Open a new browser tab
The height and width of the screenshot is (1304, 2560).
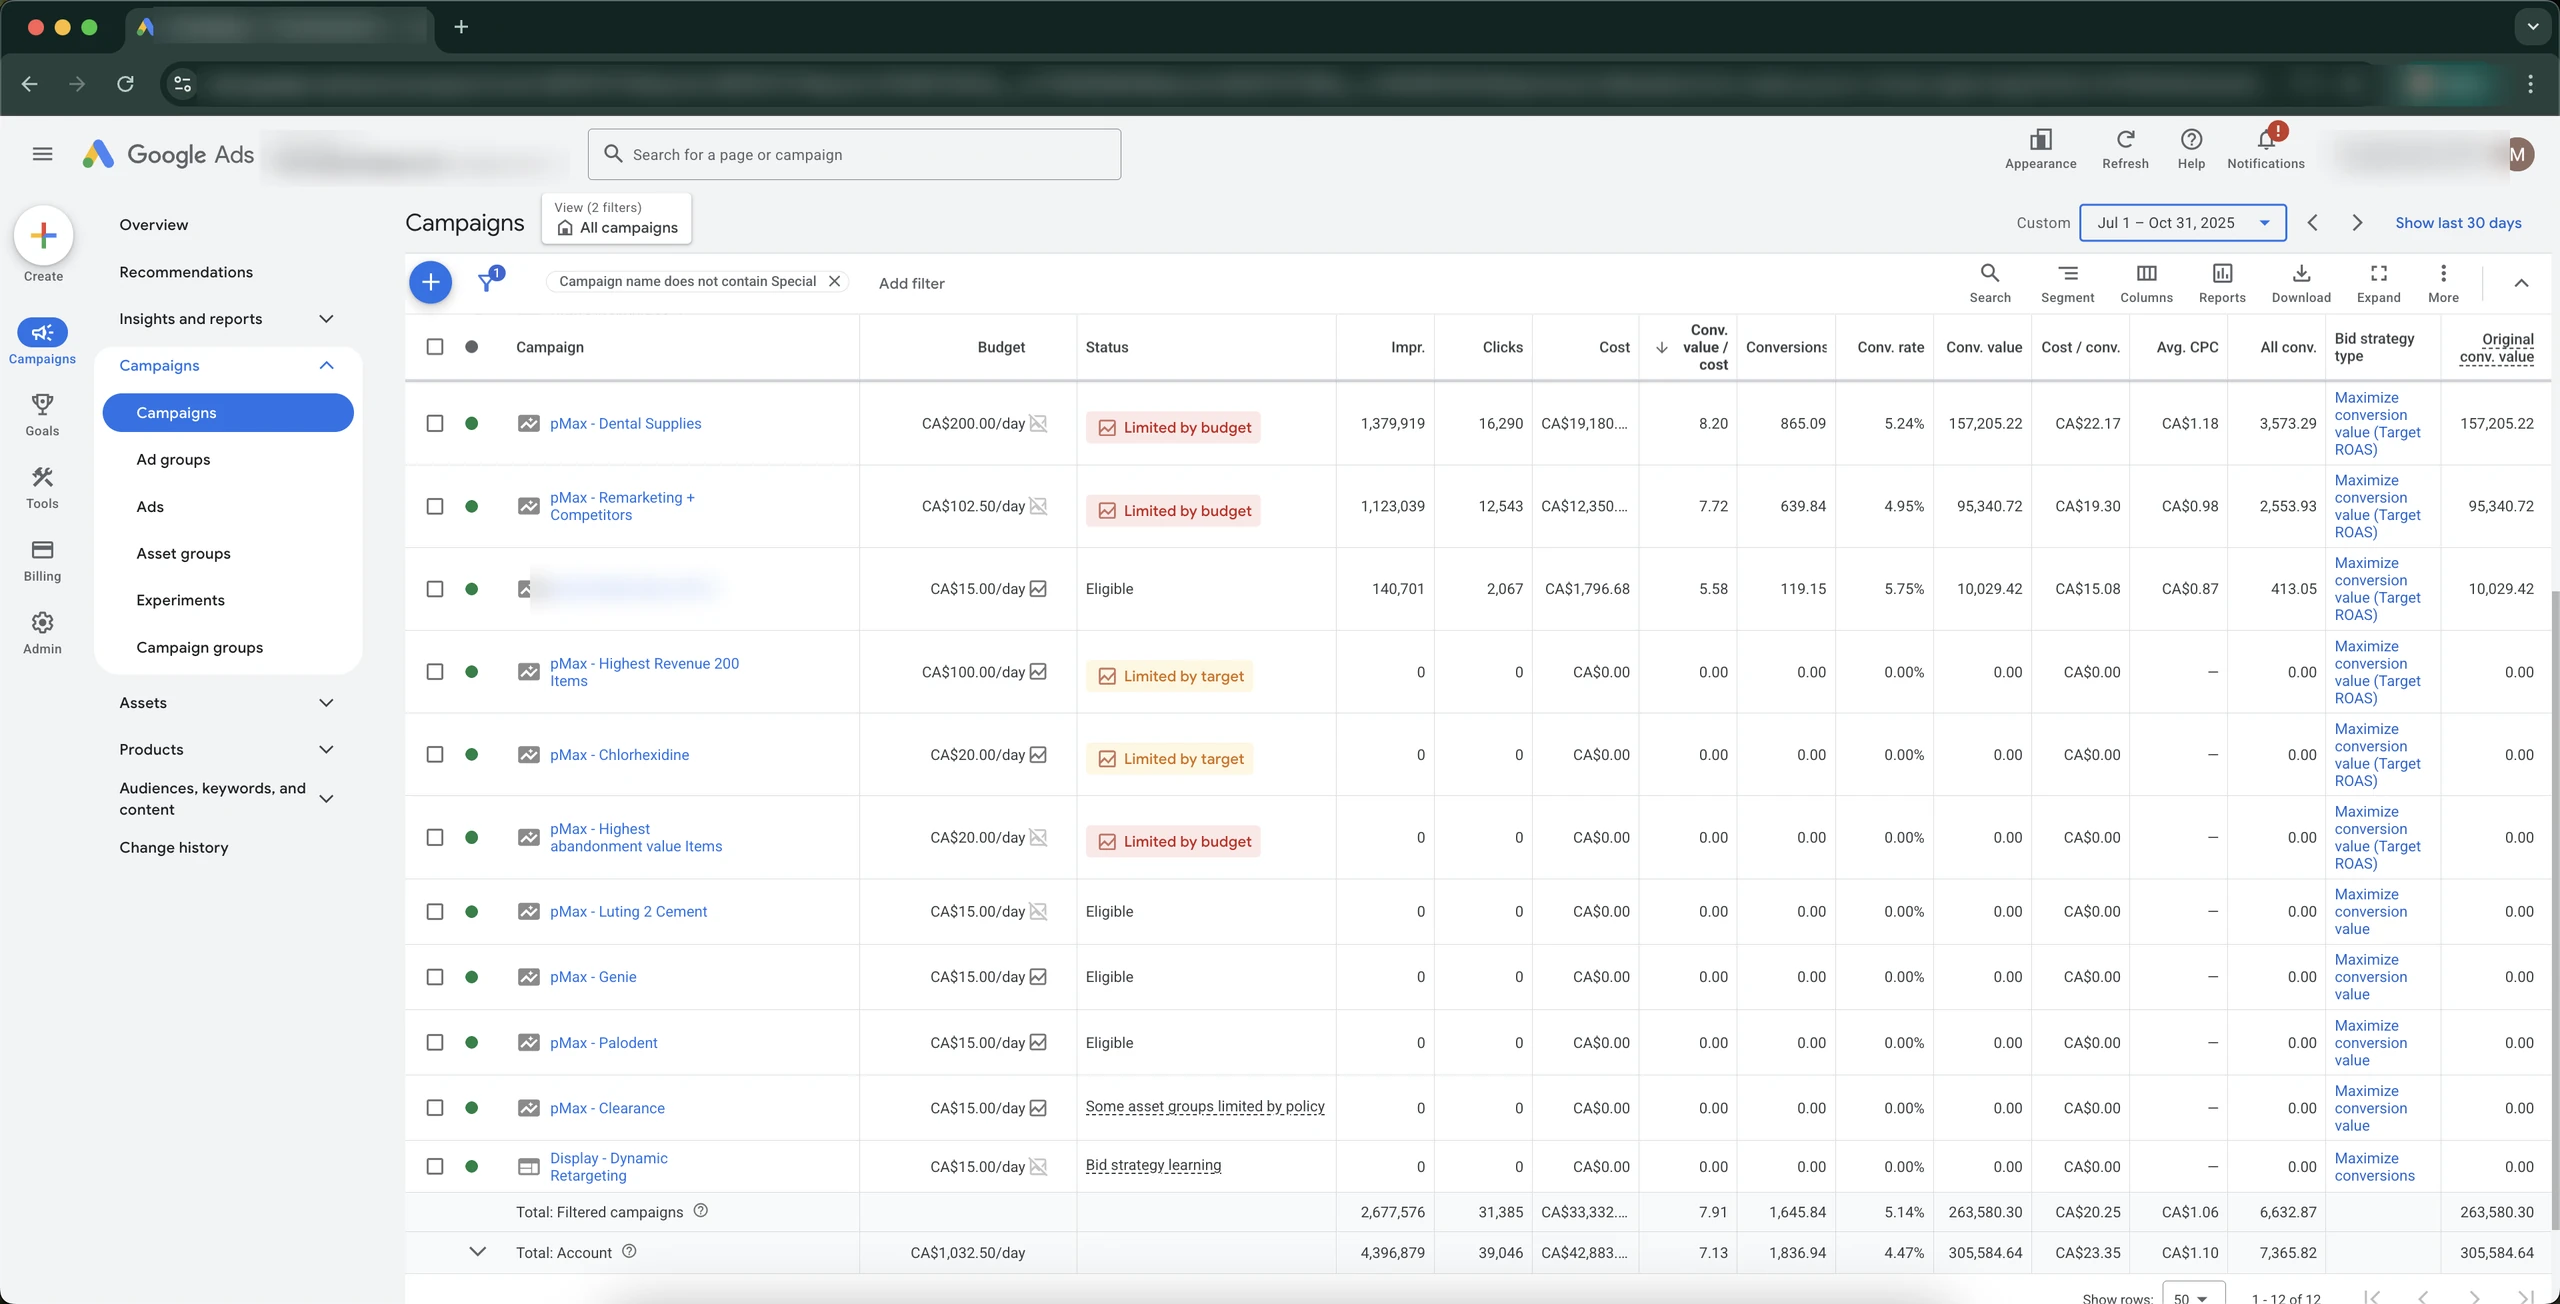(x=461, y=27)
